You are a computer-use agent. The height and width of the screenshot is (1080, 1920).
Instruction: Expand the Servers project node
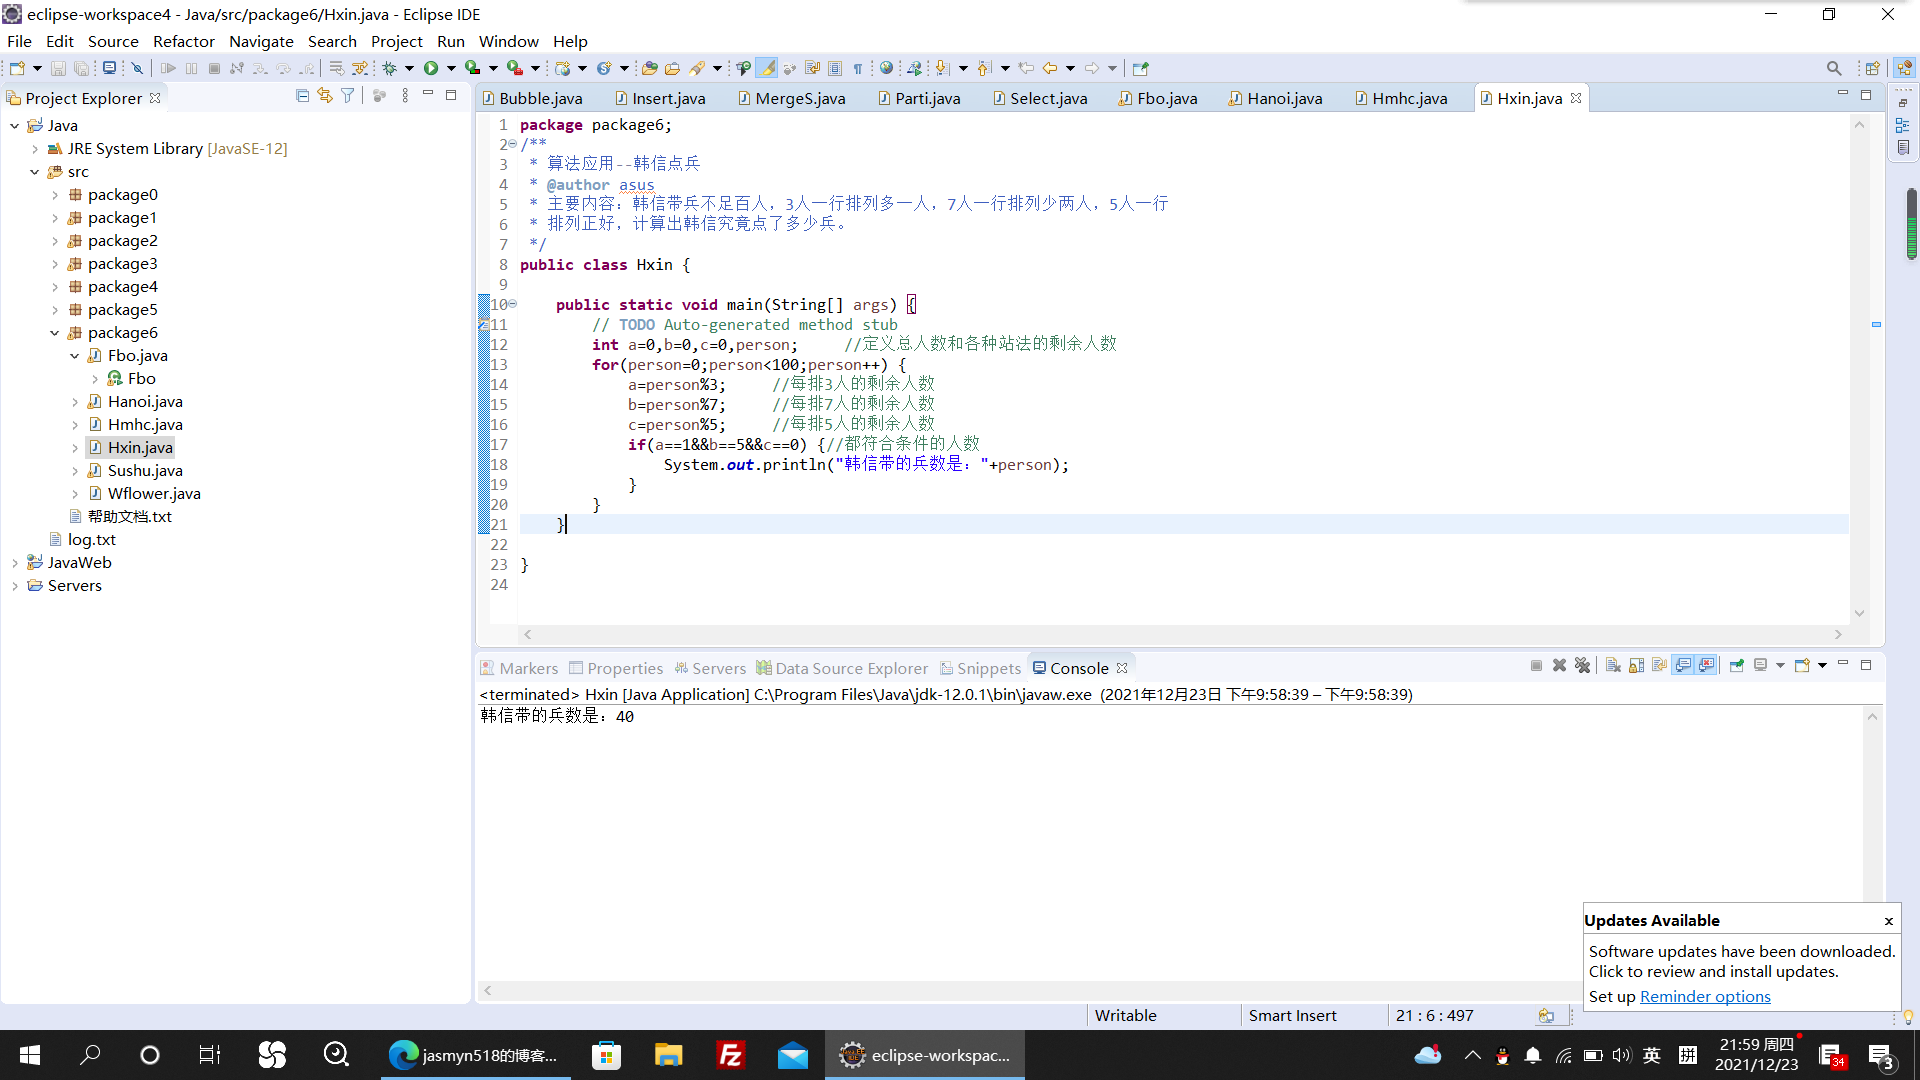coord(15,586)
